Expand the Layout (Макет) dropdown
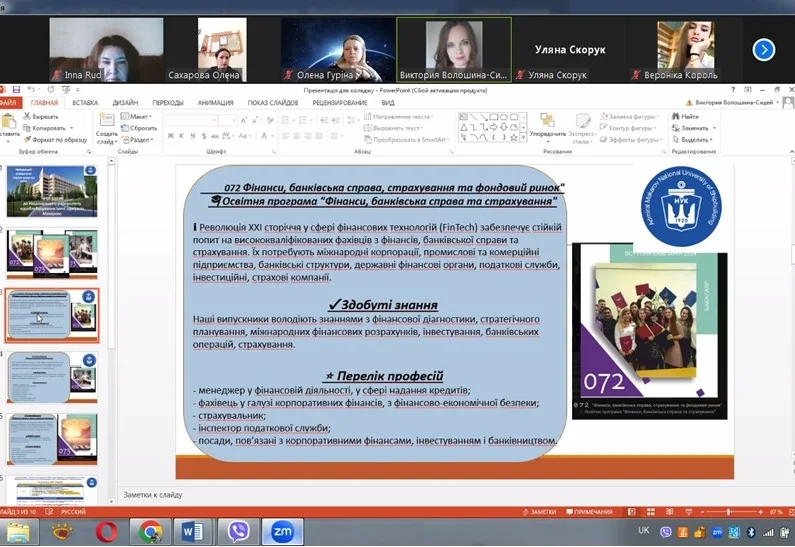 tap(140, 116)
